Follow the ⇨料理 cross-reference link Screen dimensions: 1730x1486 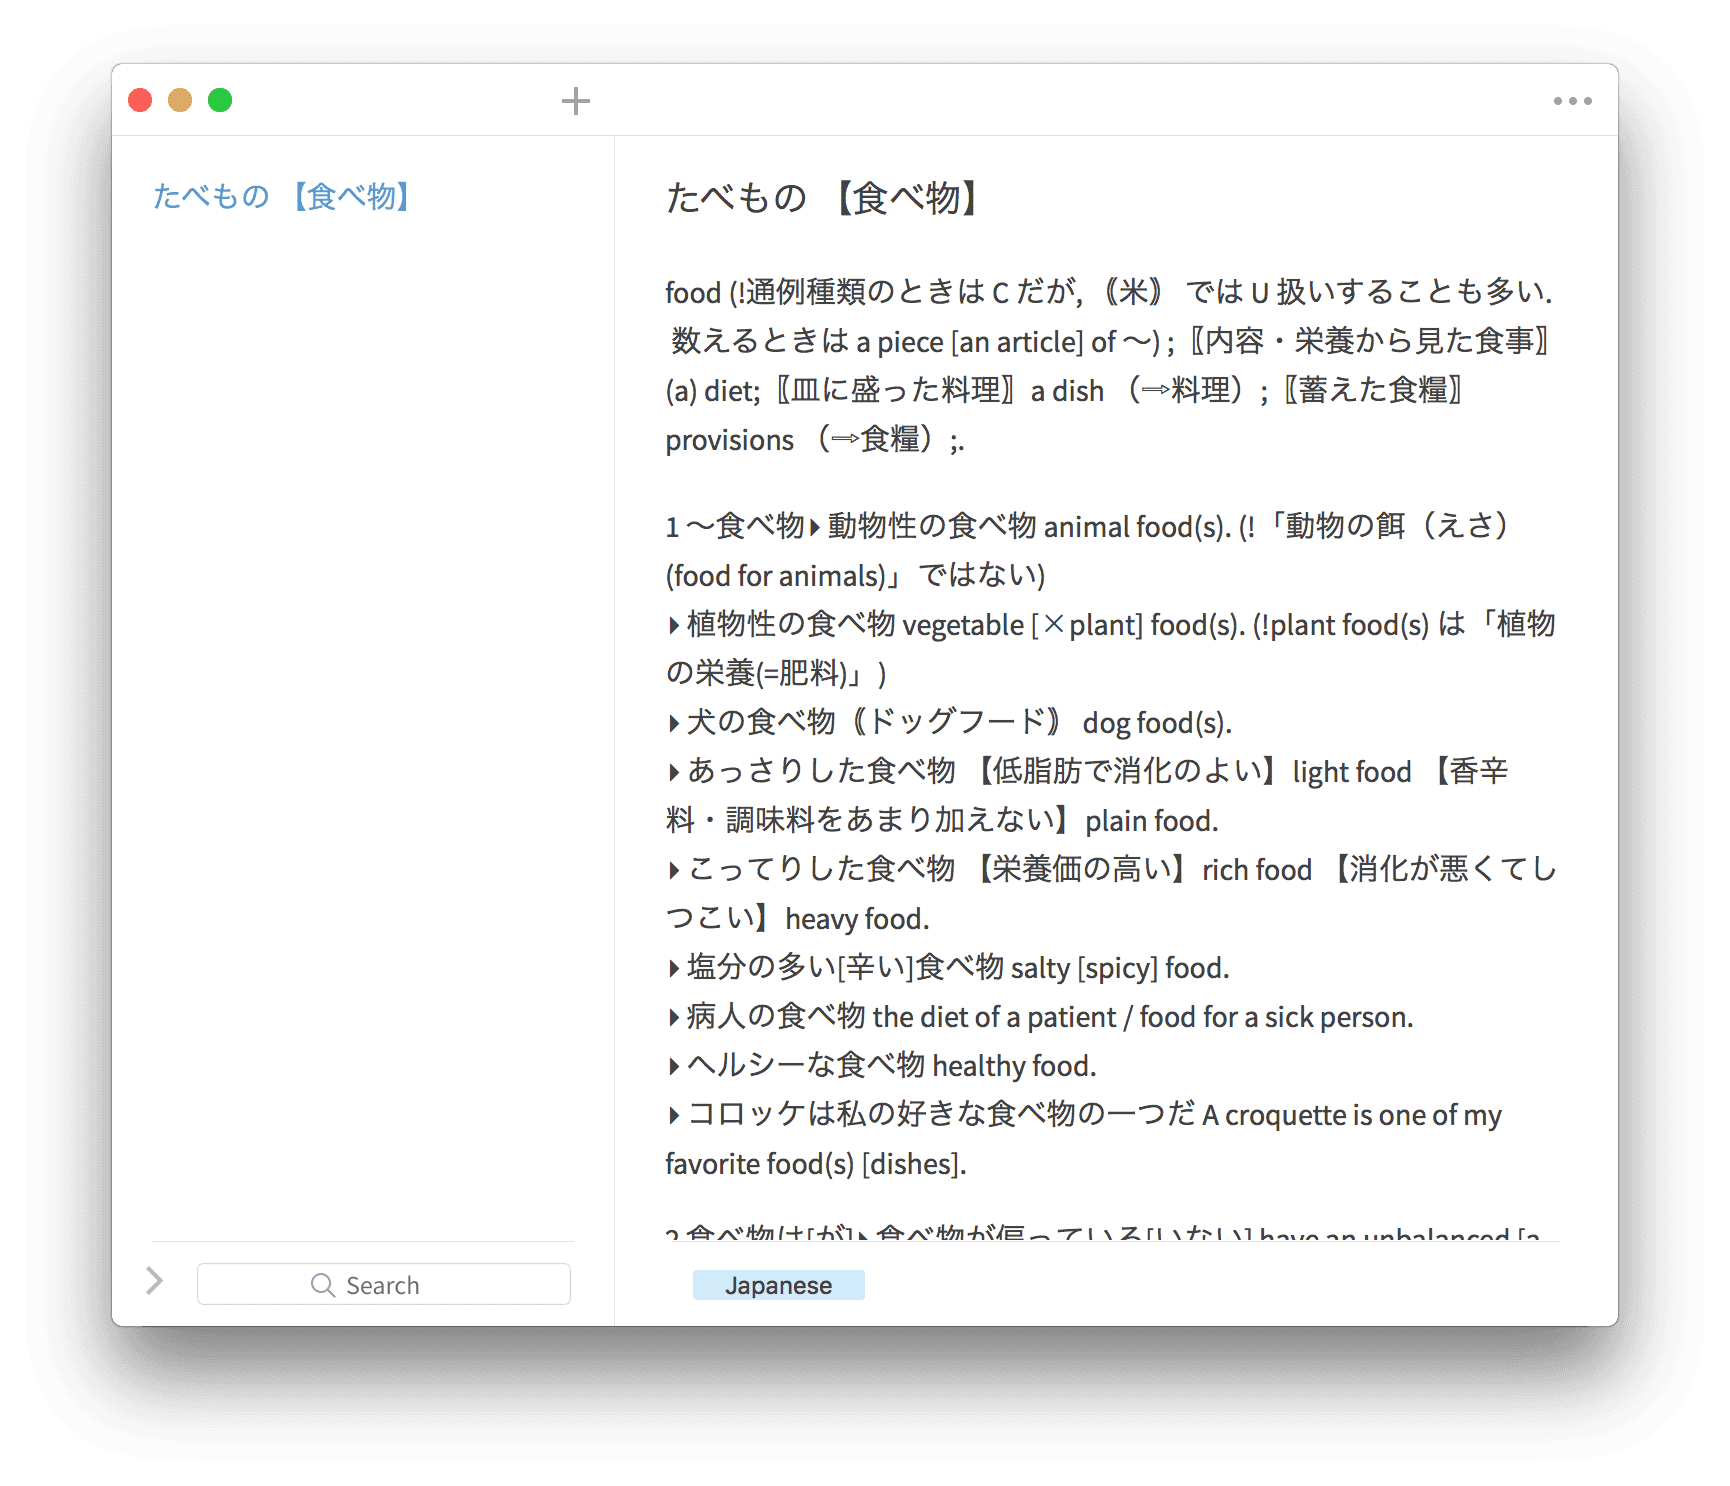1186,390
